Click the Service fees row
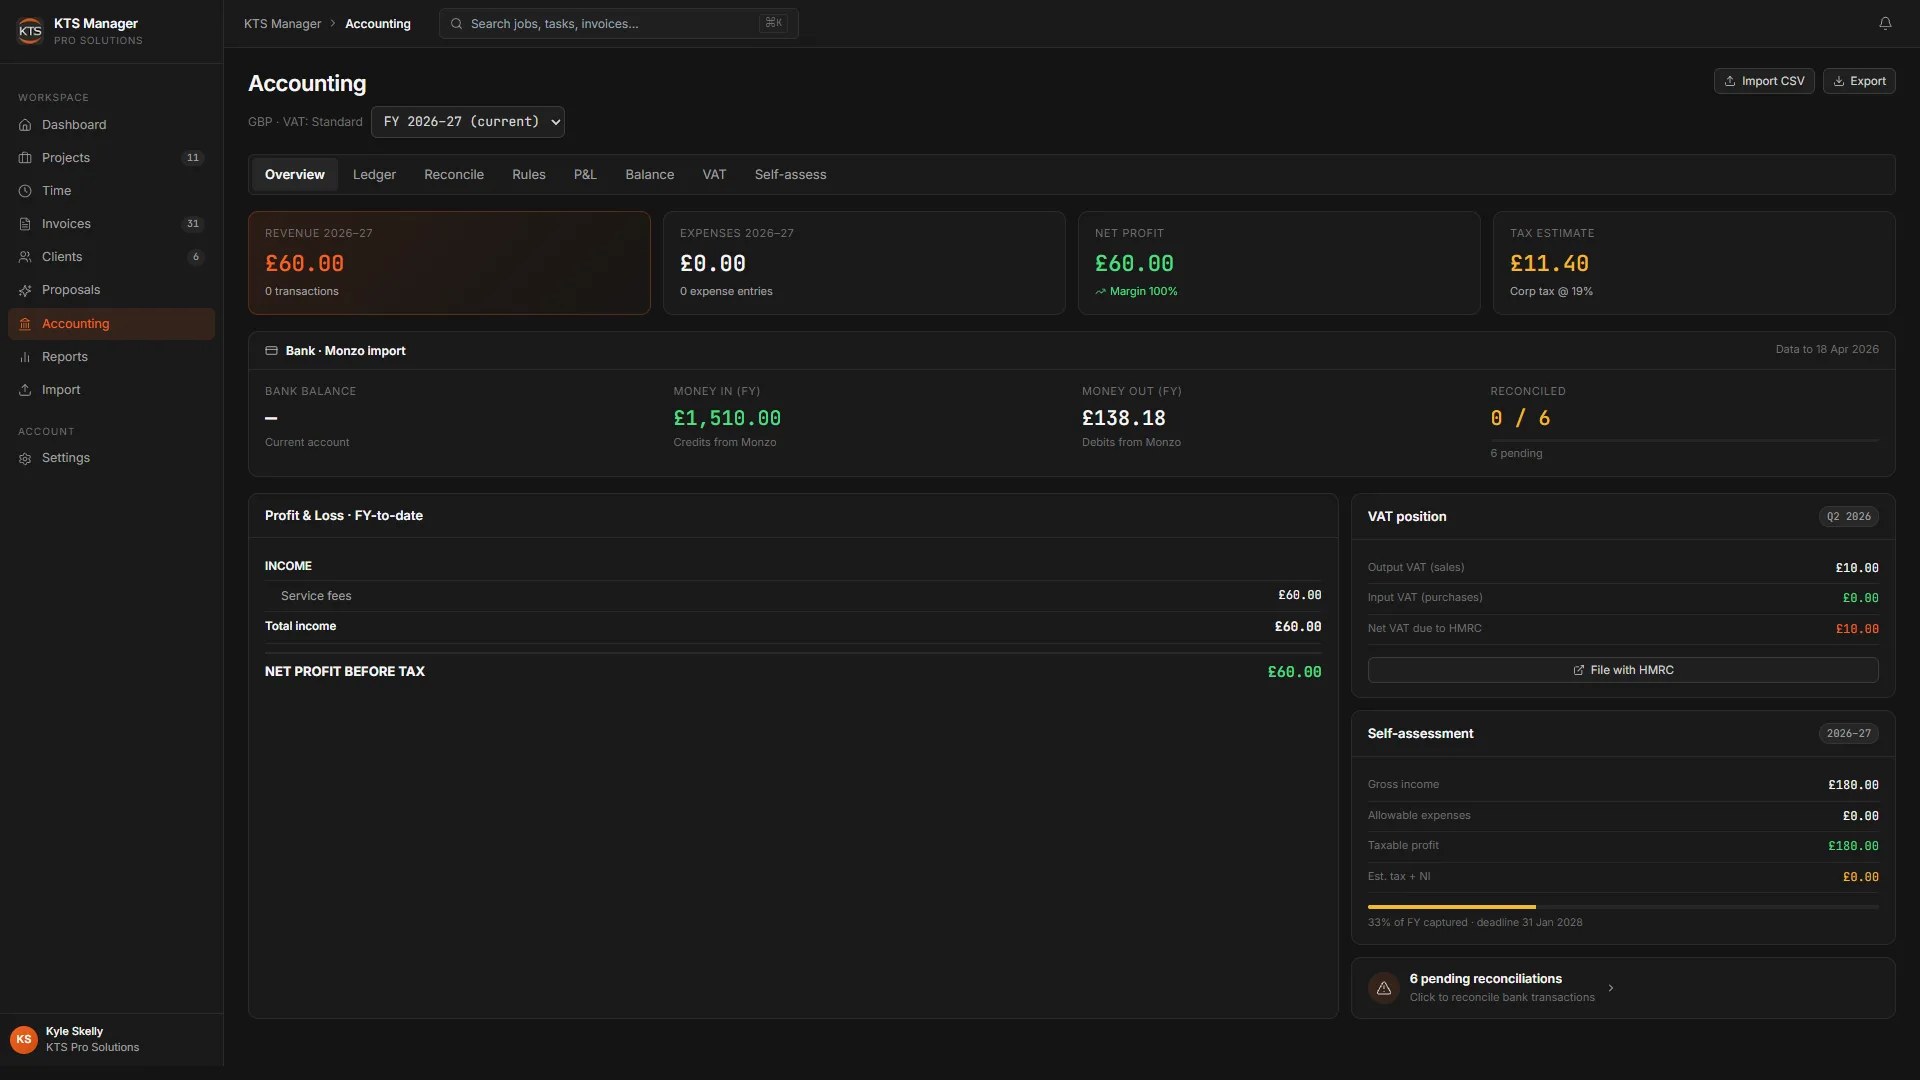1920x1080 pixels. 793,596
